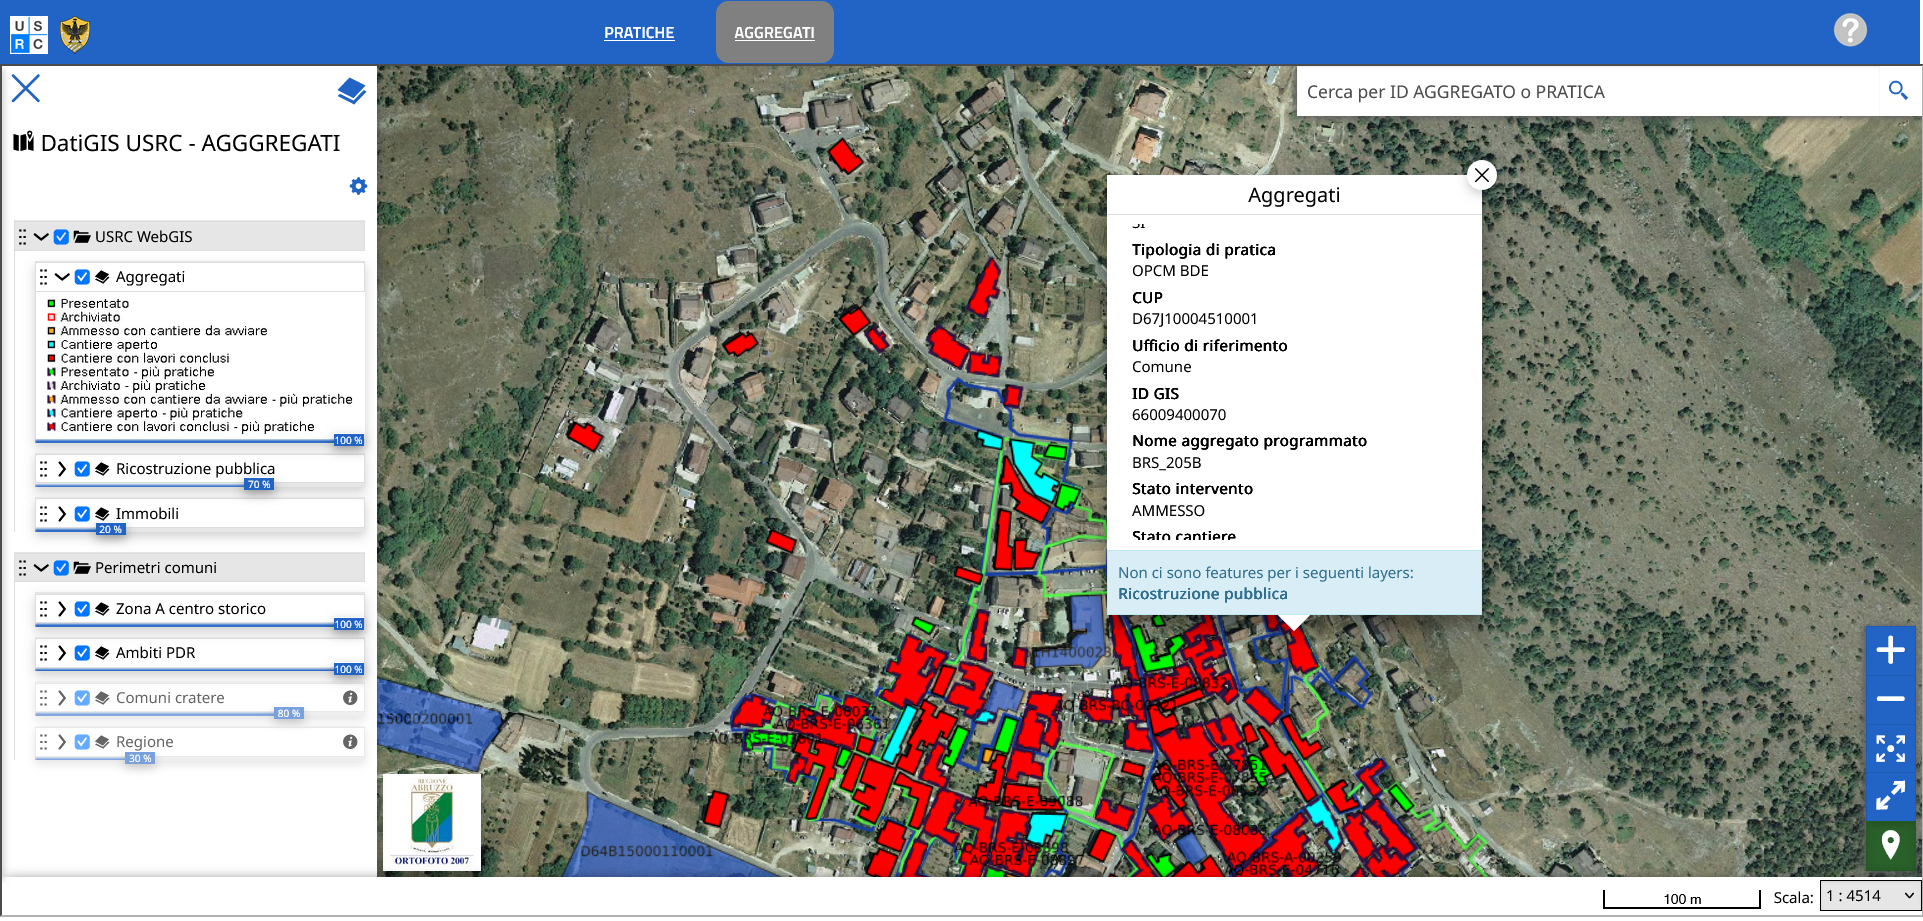Collapse the Perimetri comuni group

[x=41, y=568]
